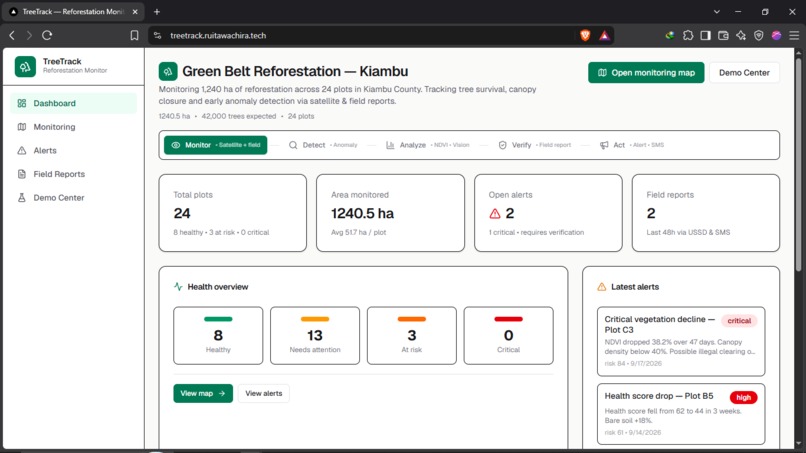Image resolution: width=806 pixels, height=453 pixels.
Task: Click the Open monitoring map button
Action: click(x=646, y=73)
